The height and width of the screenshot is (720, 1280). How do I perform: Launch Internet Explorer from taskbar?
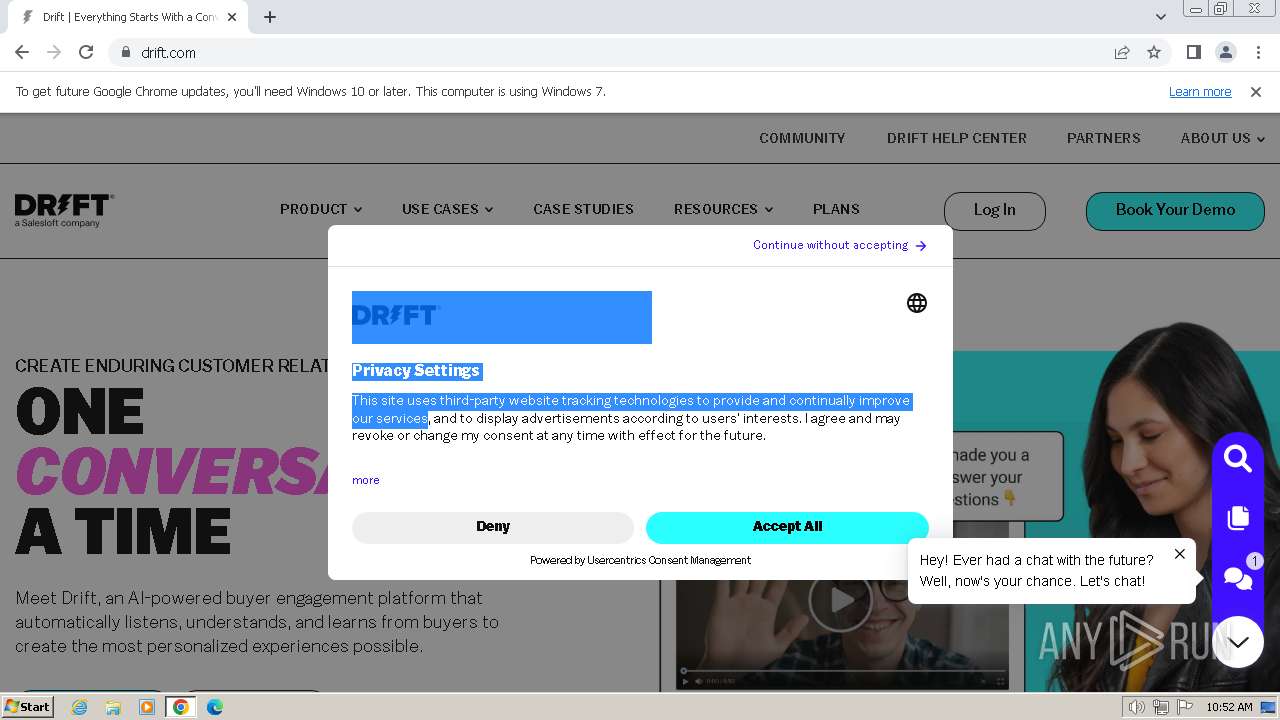coord(79,707)
